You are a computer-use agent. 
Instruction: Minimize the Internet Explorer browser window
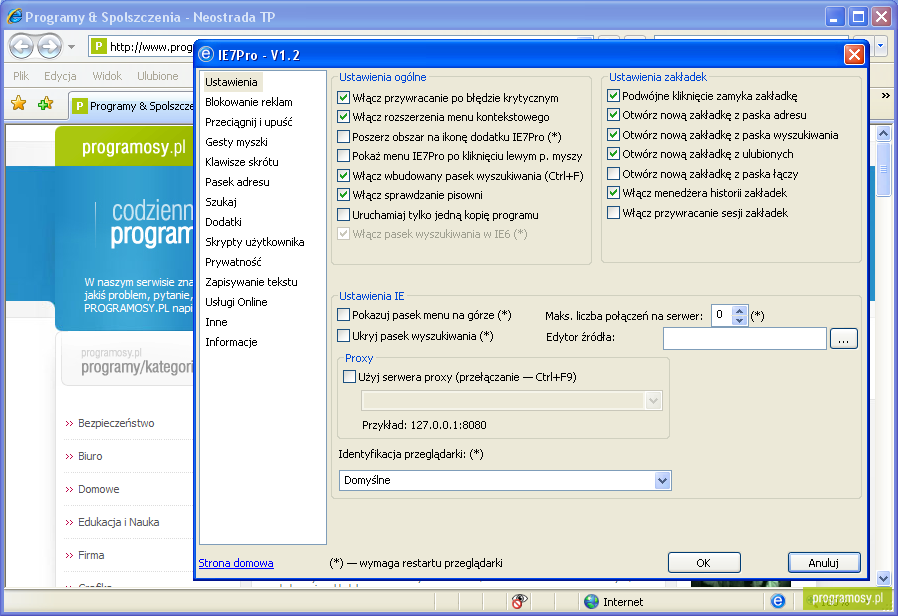point(835,17)
